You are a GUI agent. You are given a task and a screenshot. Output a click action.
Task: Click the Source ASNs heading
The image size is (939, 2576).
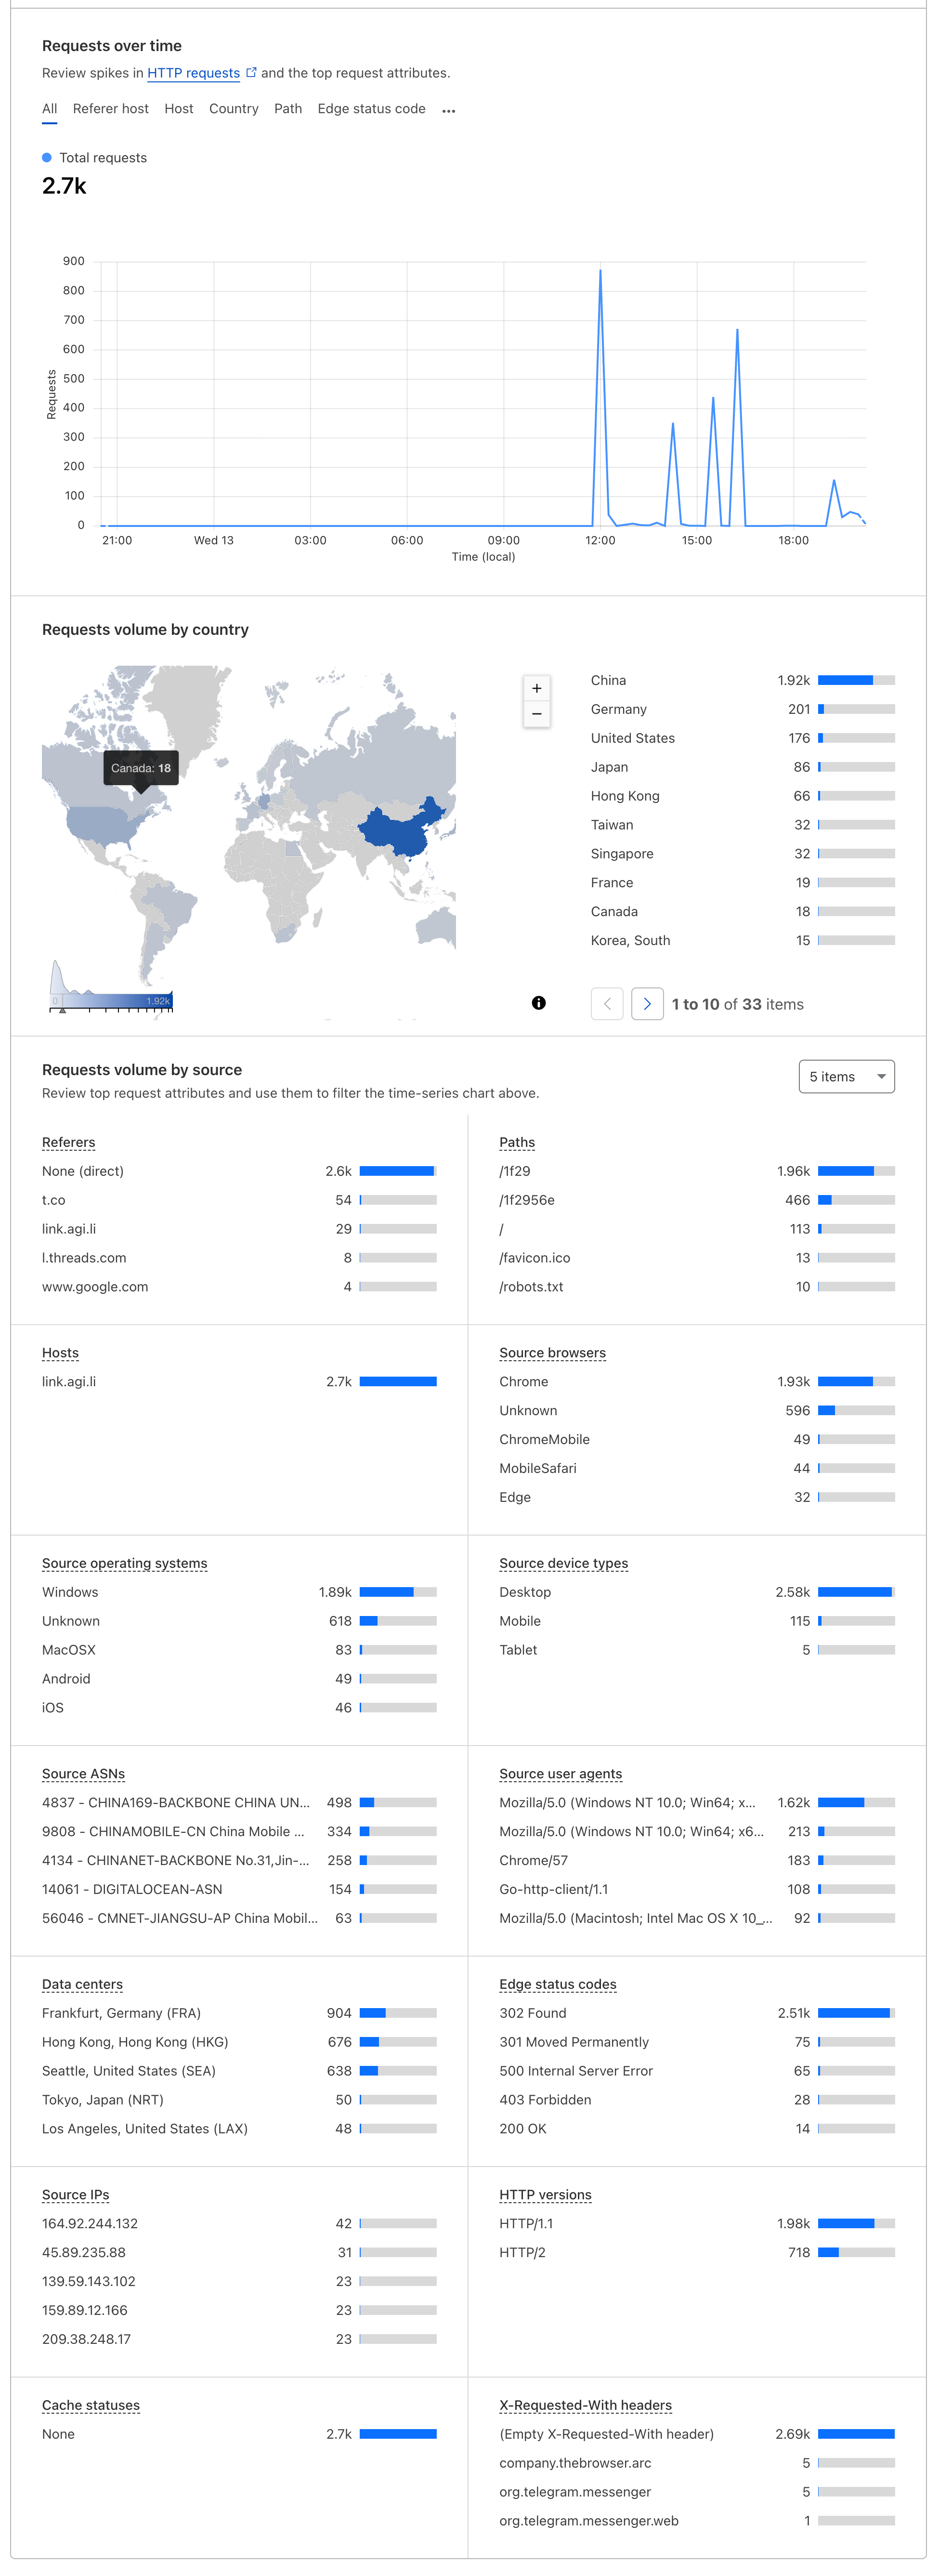(83, 1774)
